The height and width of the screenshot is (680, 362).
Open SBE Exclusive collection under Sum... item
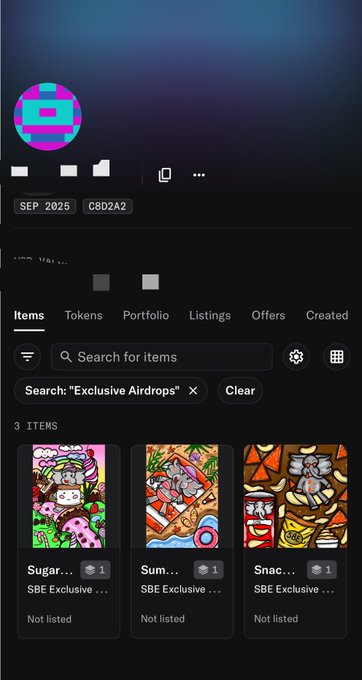pyautogui.click(x=181, y=590)
